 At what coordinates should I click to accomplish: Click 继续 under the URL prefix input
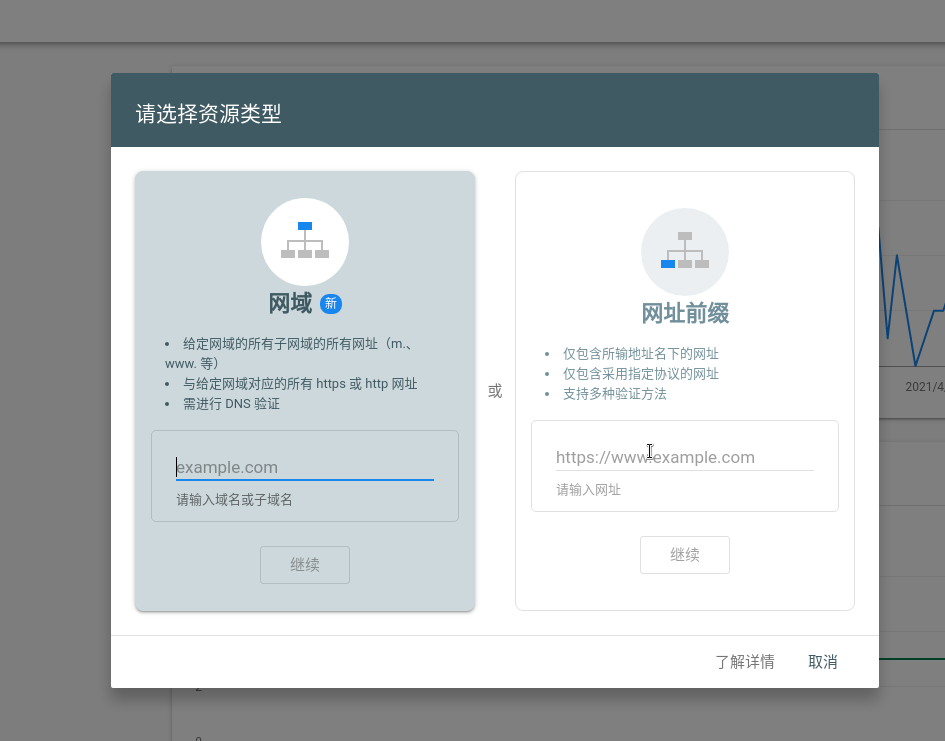[x=685, y=555]
